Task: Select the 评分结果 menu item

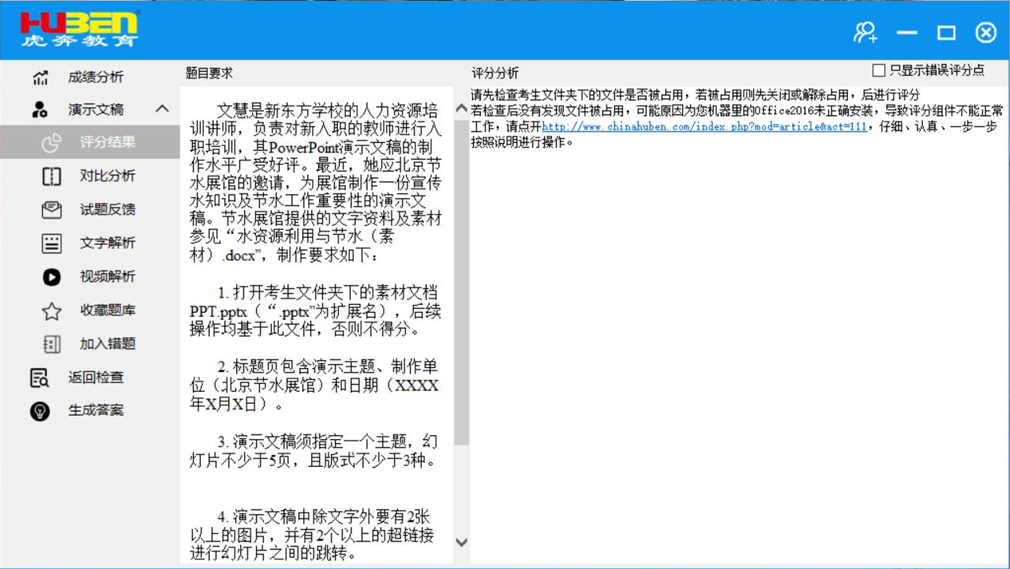Action: pyautogui.click(x=90, y=142)
